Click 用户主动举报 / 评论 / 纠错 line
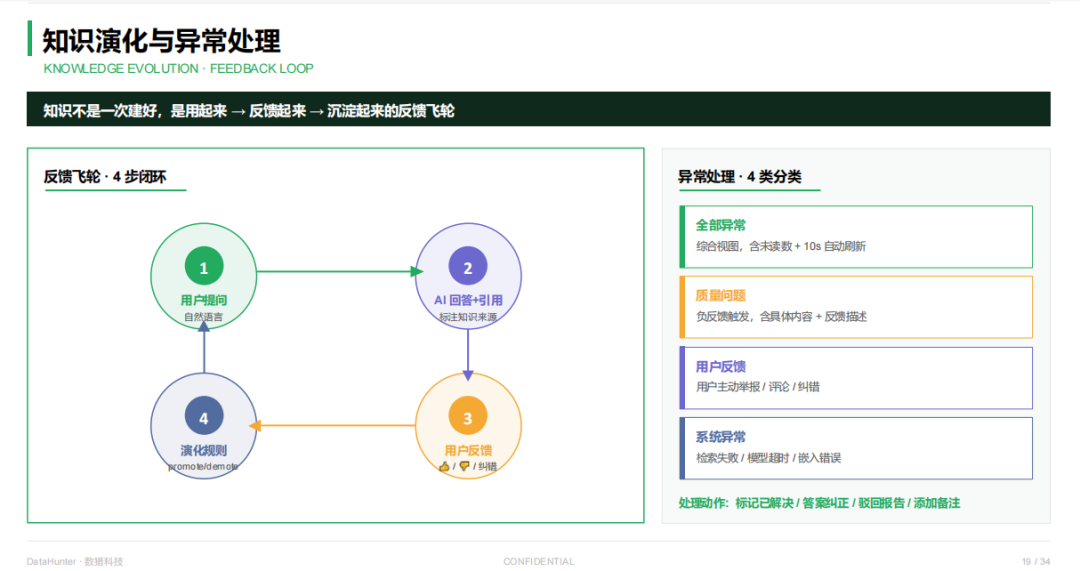Viewport: 1080px width, 571px height. pyautogui.click(x=758, y=386)
